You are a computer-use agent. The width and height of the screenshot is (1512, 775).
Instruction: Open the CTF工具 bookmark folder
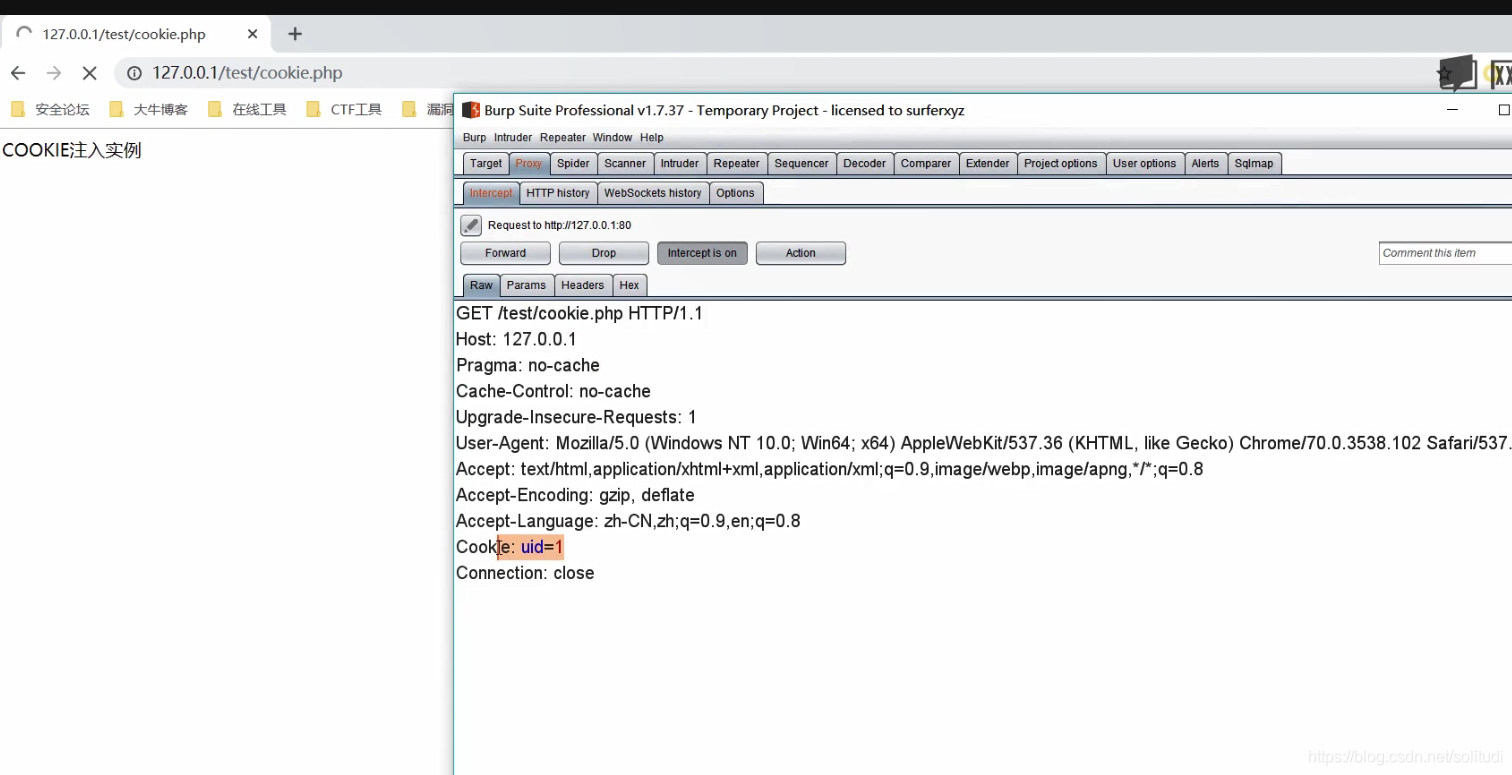344,109
